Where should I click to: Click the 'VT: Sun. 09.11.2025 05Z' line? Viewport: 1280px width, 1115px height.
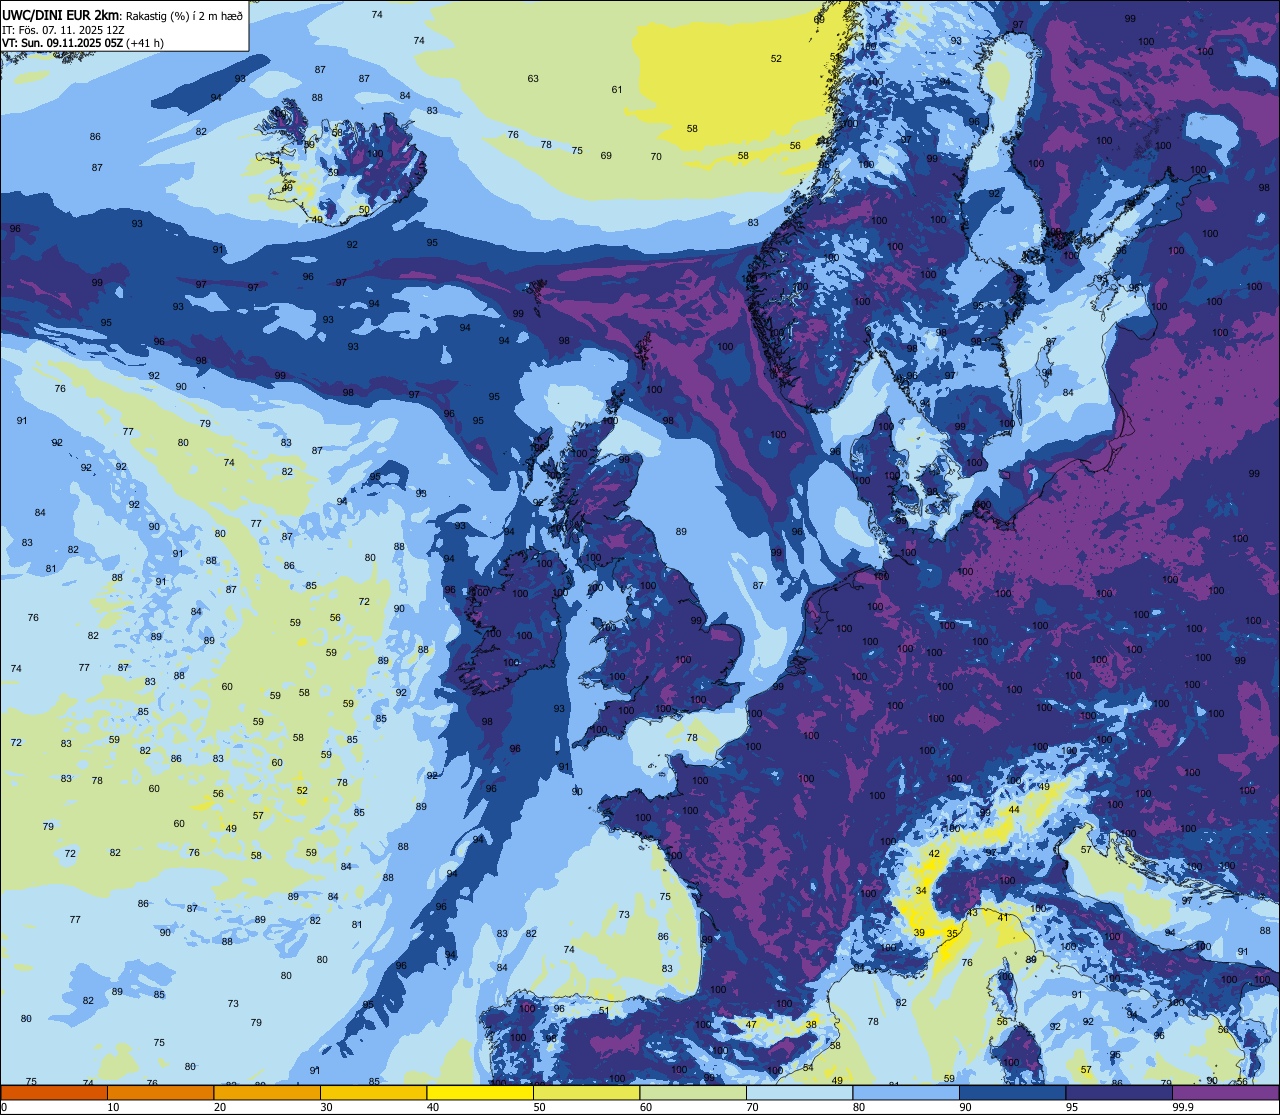62,43
